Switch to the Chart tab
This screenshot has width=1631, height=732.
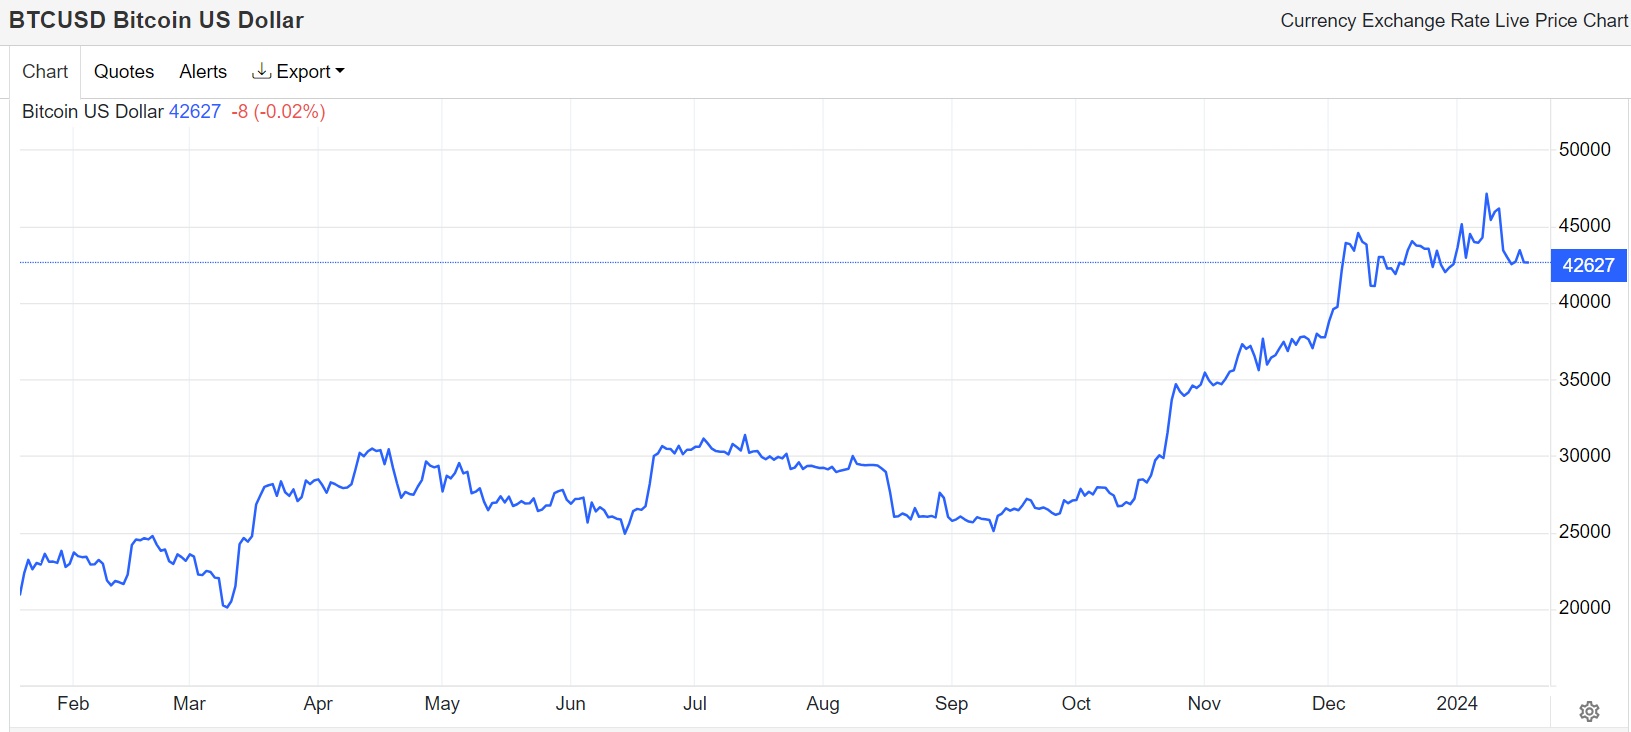click(x=45, y=71)
